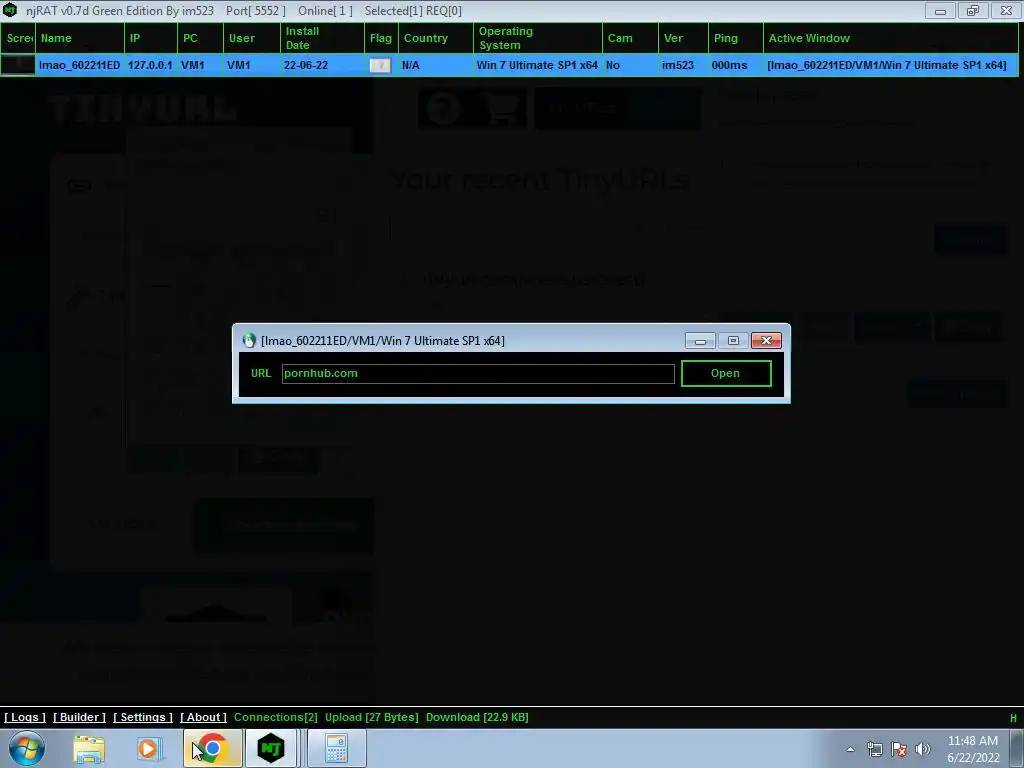
Task: Open the Calculator taskbar button
Action: 336,748
